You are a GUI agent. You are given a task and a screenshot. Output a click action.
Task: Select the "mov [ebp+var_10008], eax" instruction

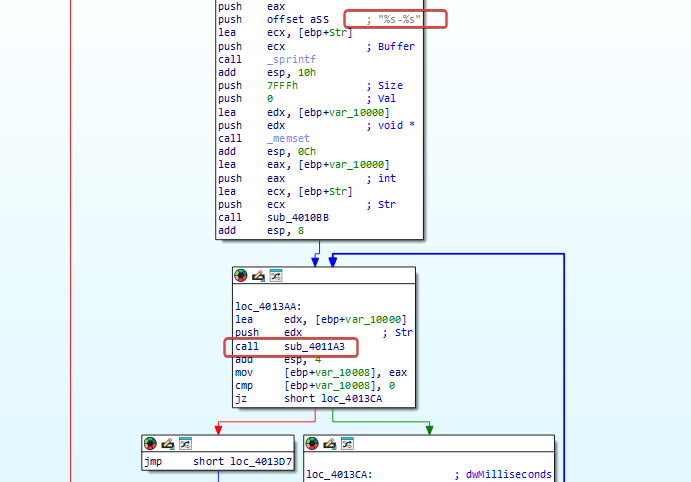click(x=321, y=373)
